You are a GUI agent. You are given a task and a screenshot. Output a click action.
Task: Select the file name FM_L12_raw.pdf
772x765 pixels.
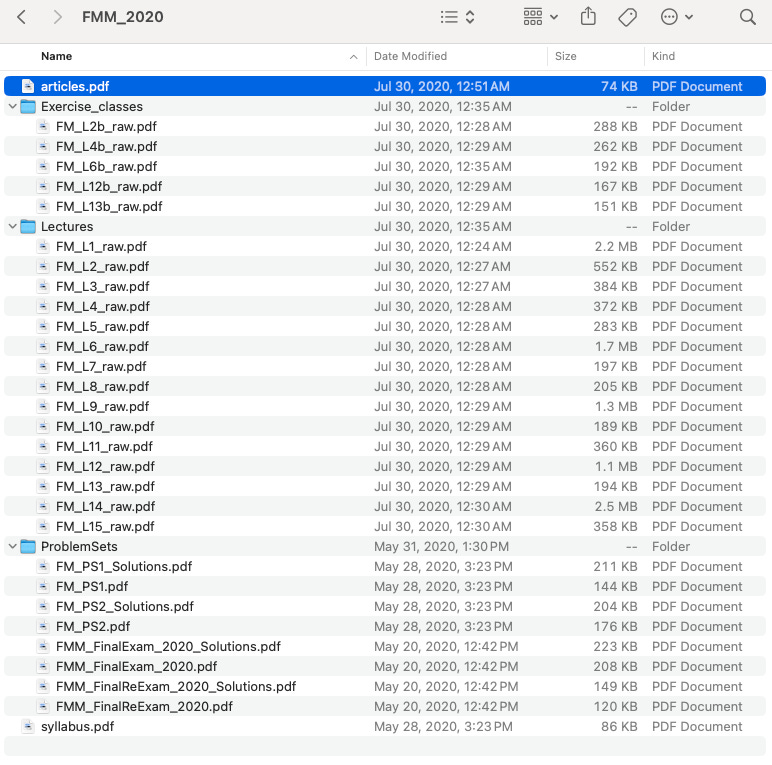105,467
